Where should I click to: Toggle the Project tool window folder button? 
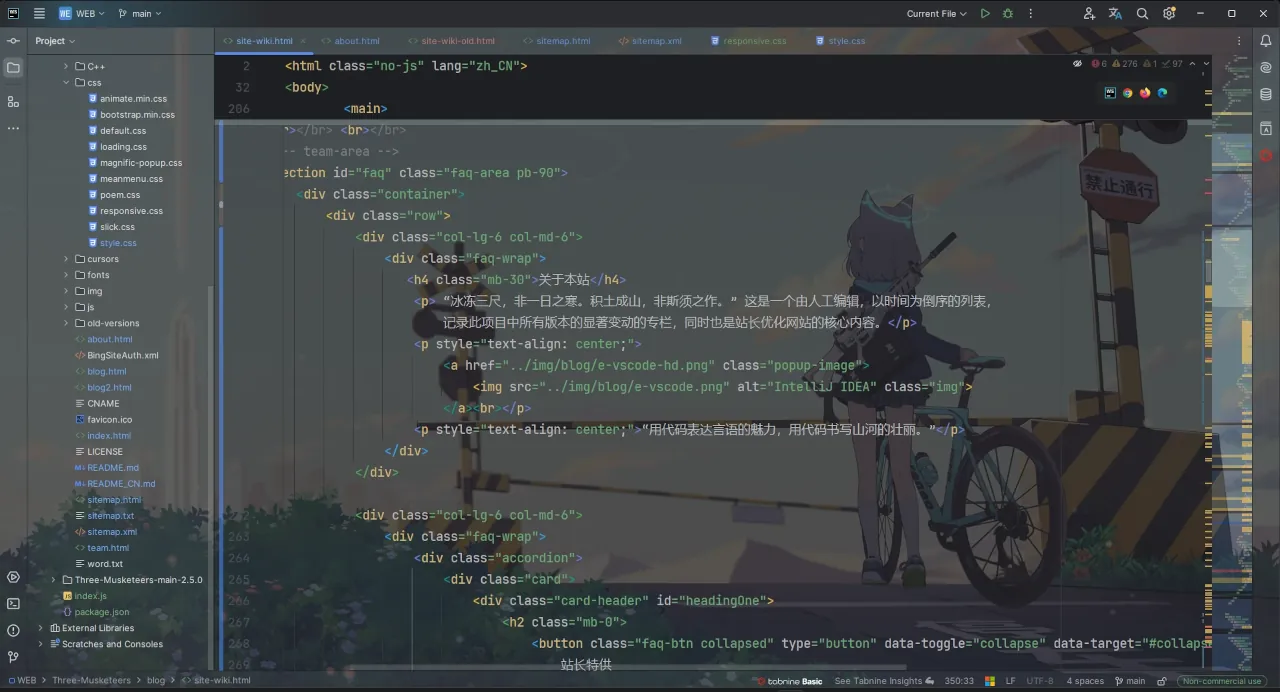13,68
